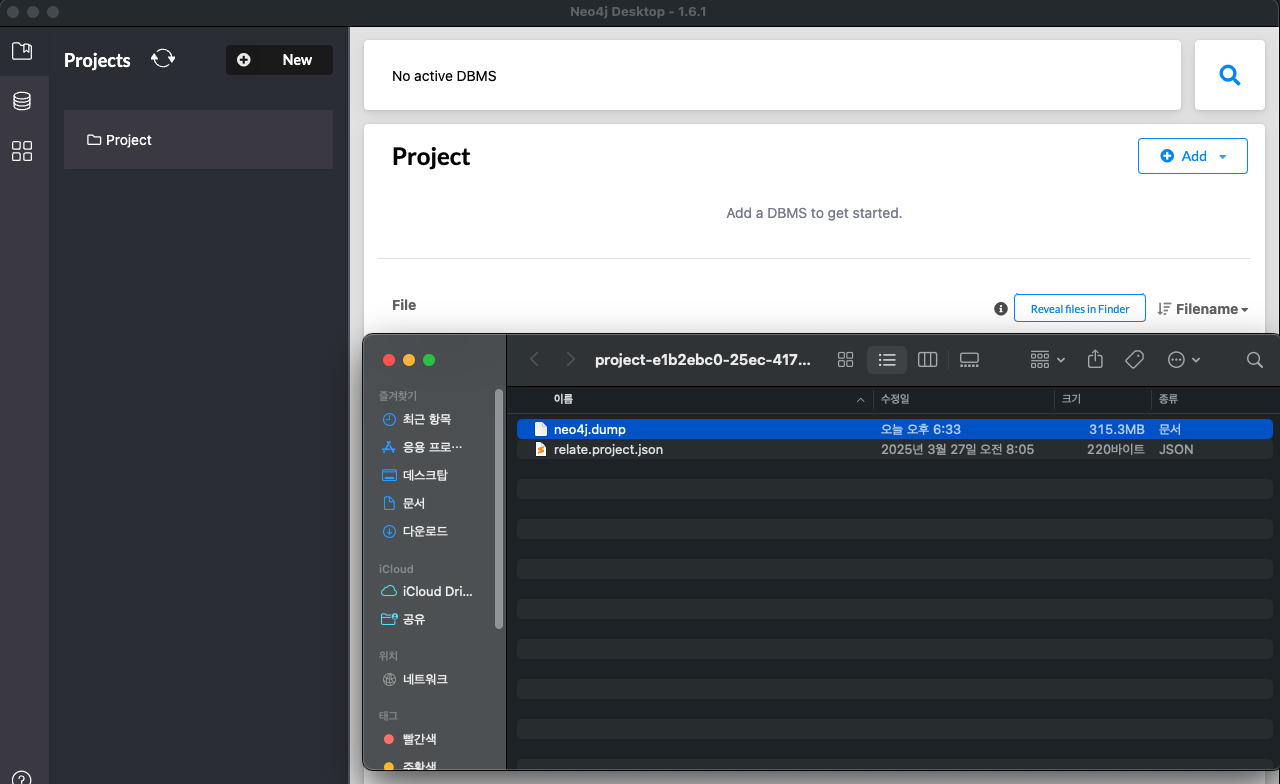
Task: Click Reveal files in Finder
Action: 1080,309
